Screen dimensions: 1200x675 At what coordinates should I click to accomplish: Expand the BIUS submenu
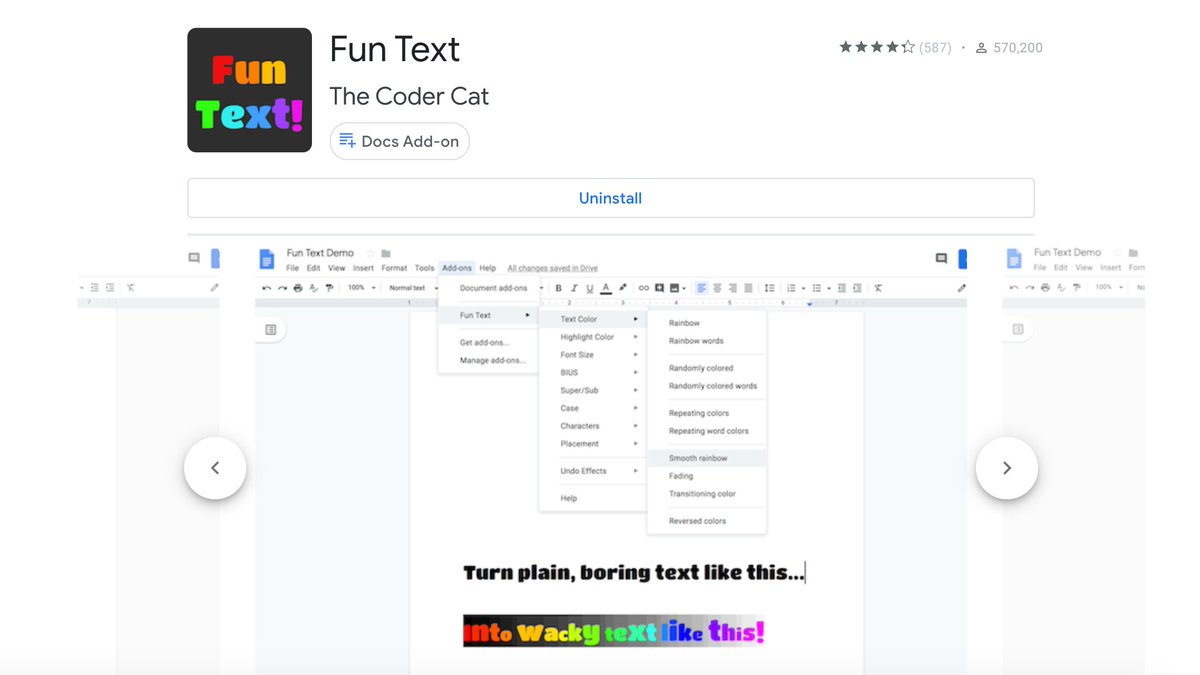[x=592, y=372]
